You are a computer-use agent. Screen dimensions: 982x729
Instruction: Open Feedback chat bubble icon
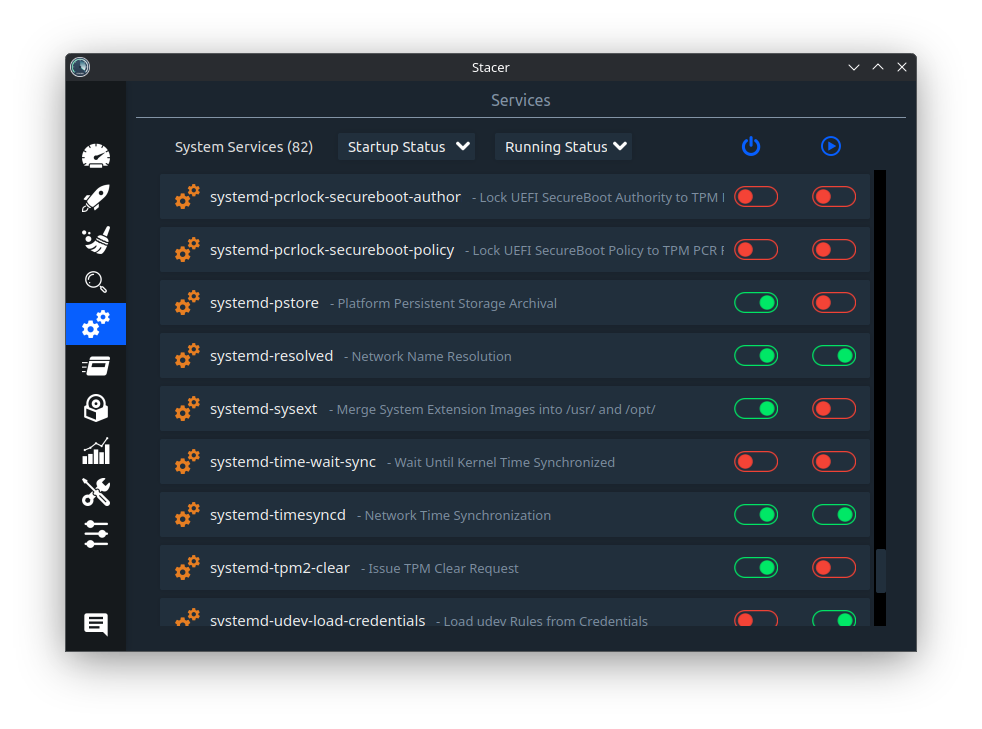click(x=96, y=624)
